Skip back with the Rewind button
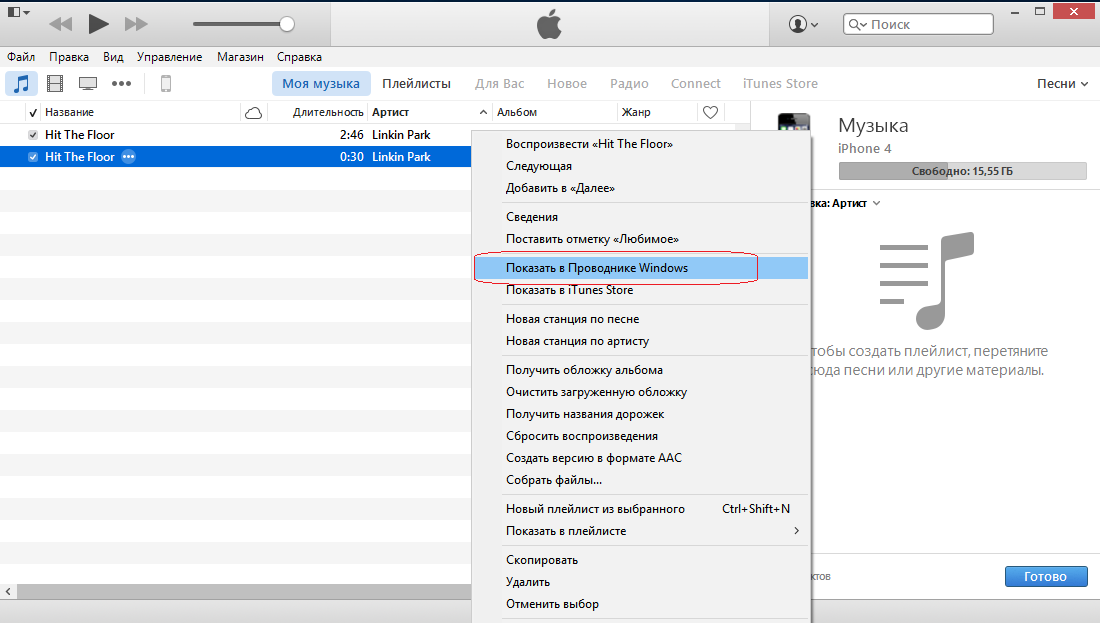The height and width of the screenshot is (623, 1100). [x=61, y=24]
